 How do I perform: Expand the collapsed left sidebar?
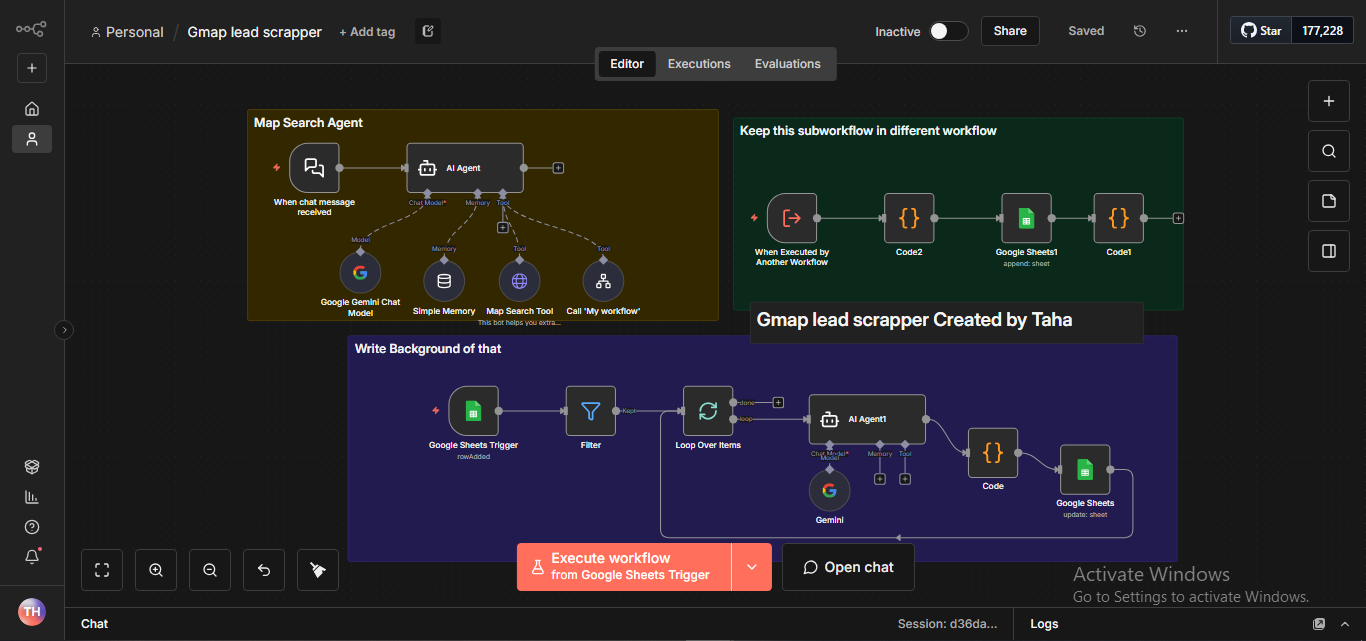click(64, 329)
